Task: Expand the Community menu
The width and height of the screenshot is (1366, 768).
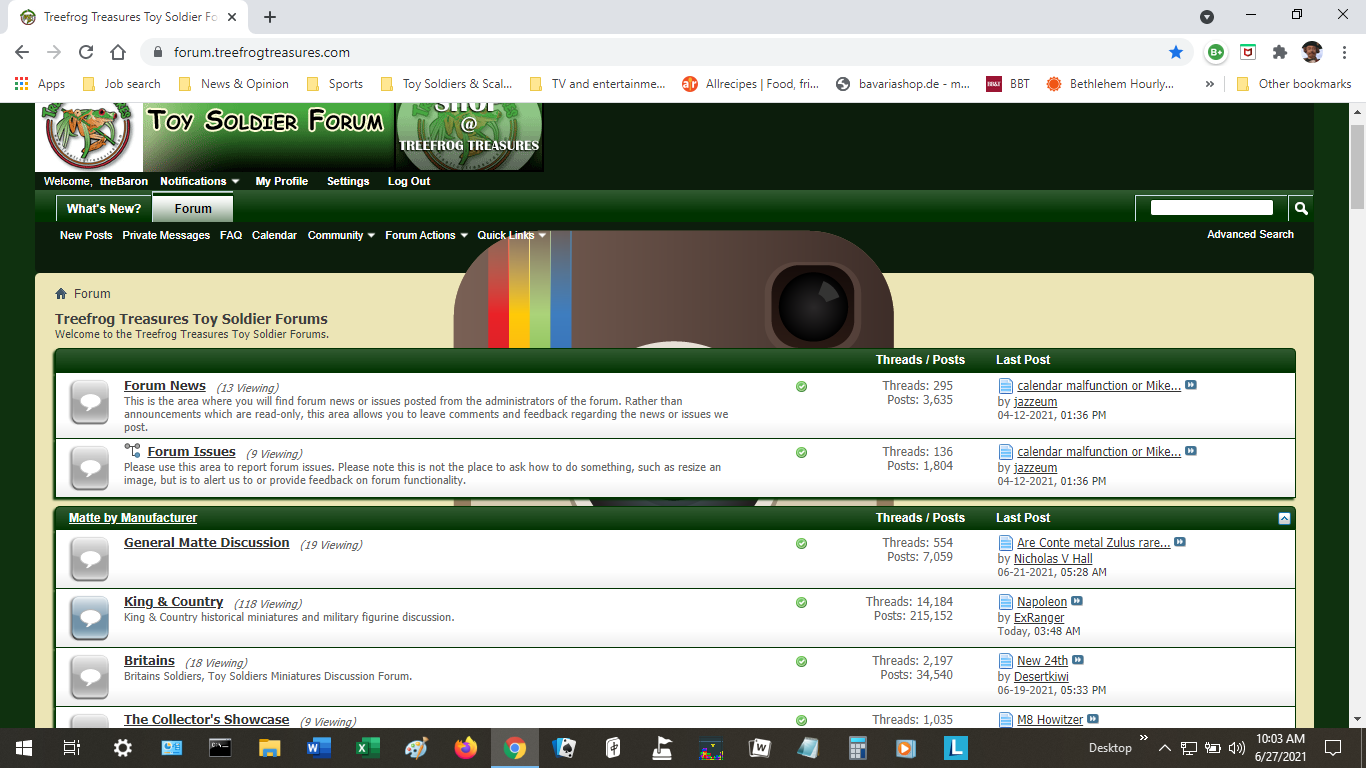Action: pos(341,235)
